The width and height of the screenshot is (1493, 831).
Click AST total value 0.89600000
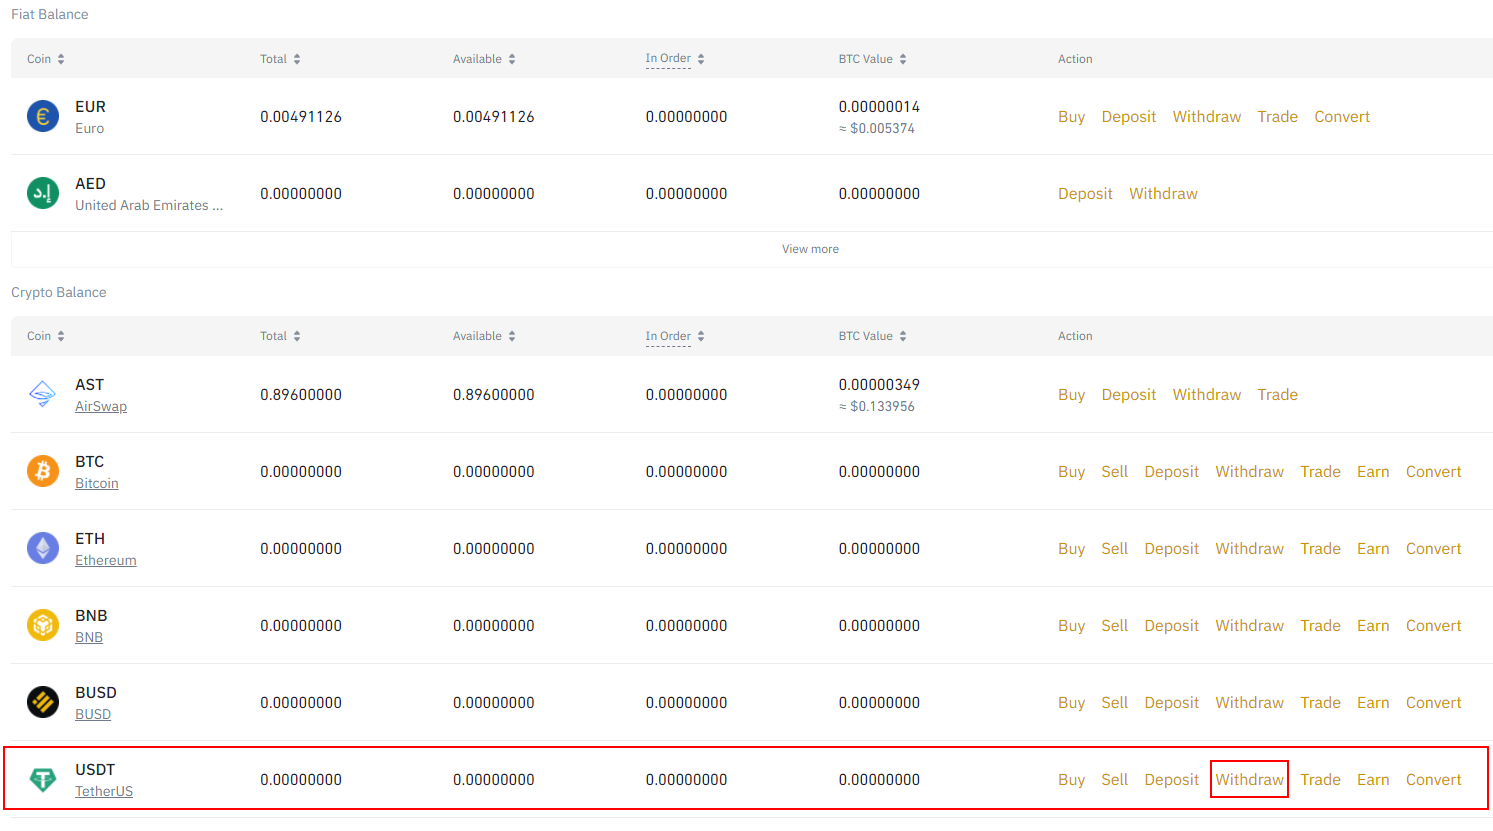click(301, 395)
